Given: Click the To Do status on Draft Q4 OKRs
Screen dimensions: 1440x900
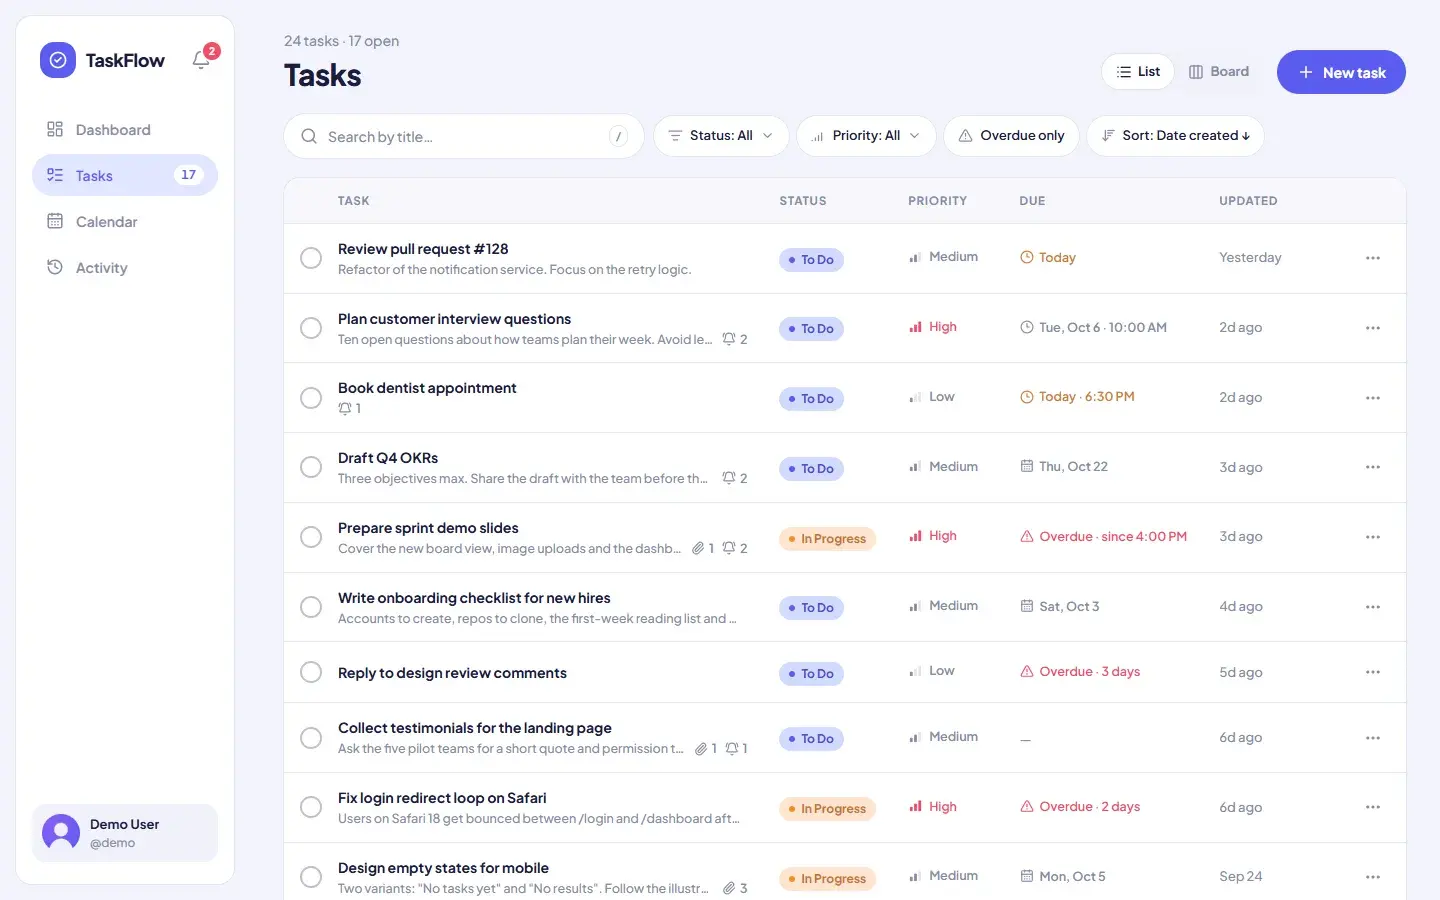Looking at the screenshot, I should pos(811,469).
